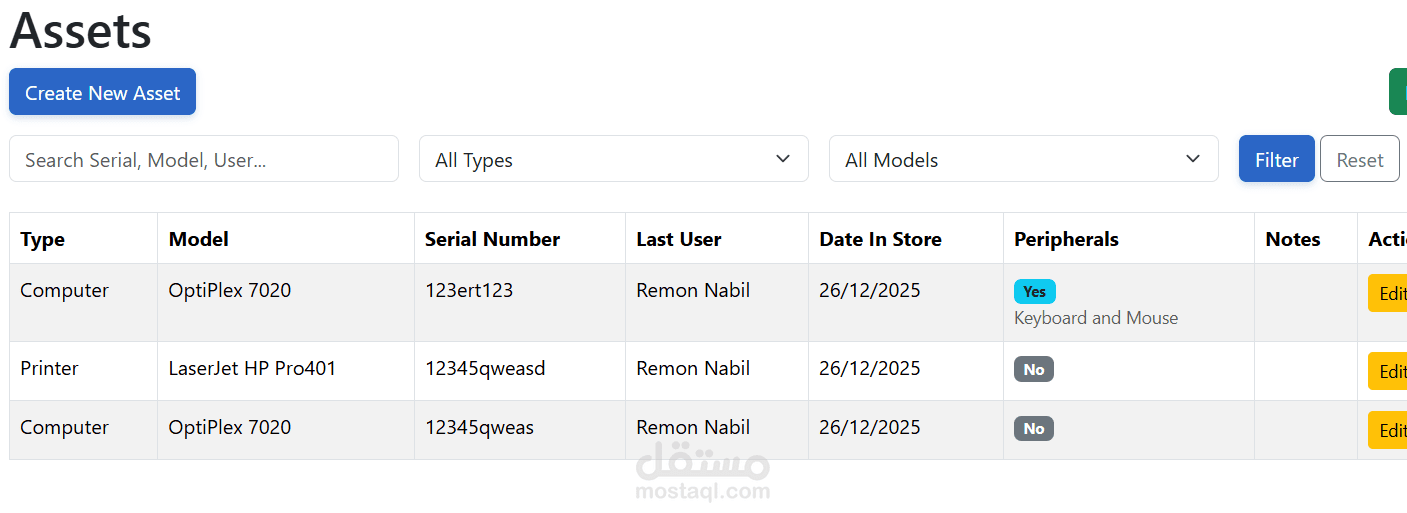This screenshot has width=1407, height=513.
Task: Click the Type column header
Action: click(x=43, y=239)
